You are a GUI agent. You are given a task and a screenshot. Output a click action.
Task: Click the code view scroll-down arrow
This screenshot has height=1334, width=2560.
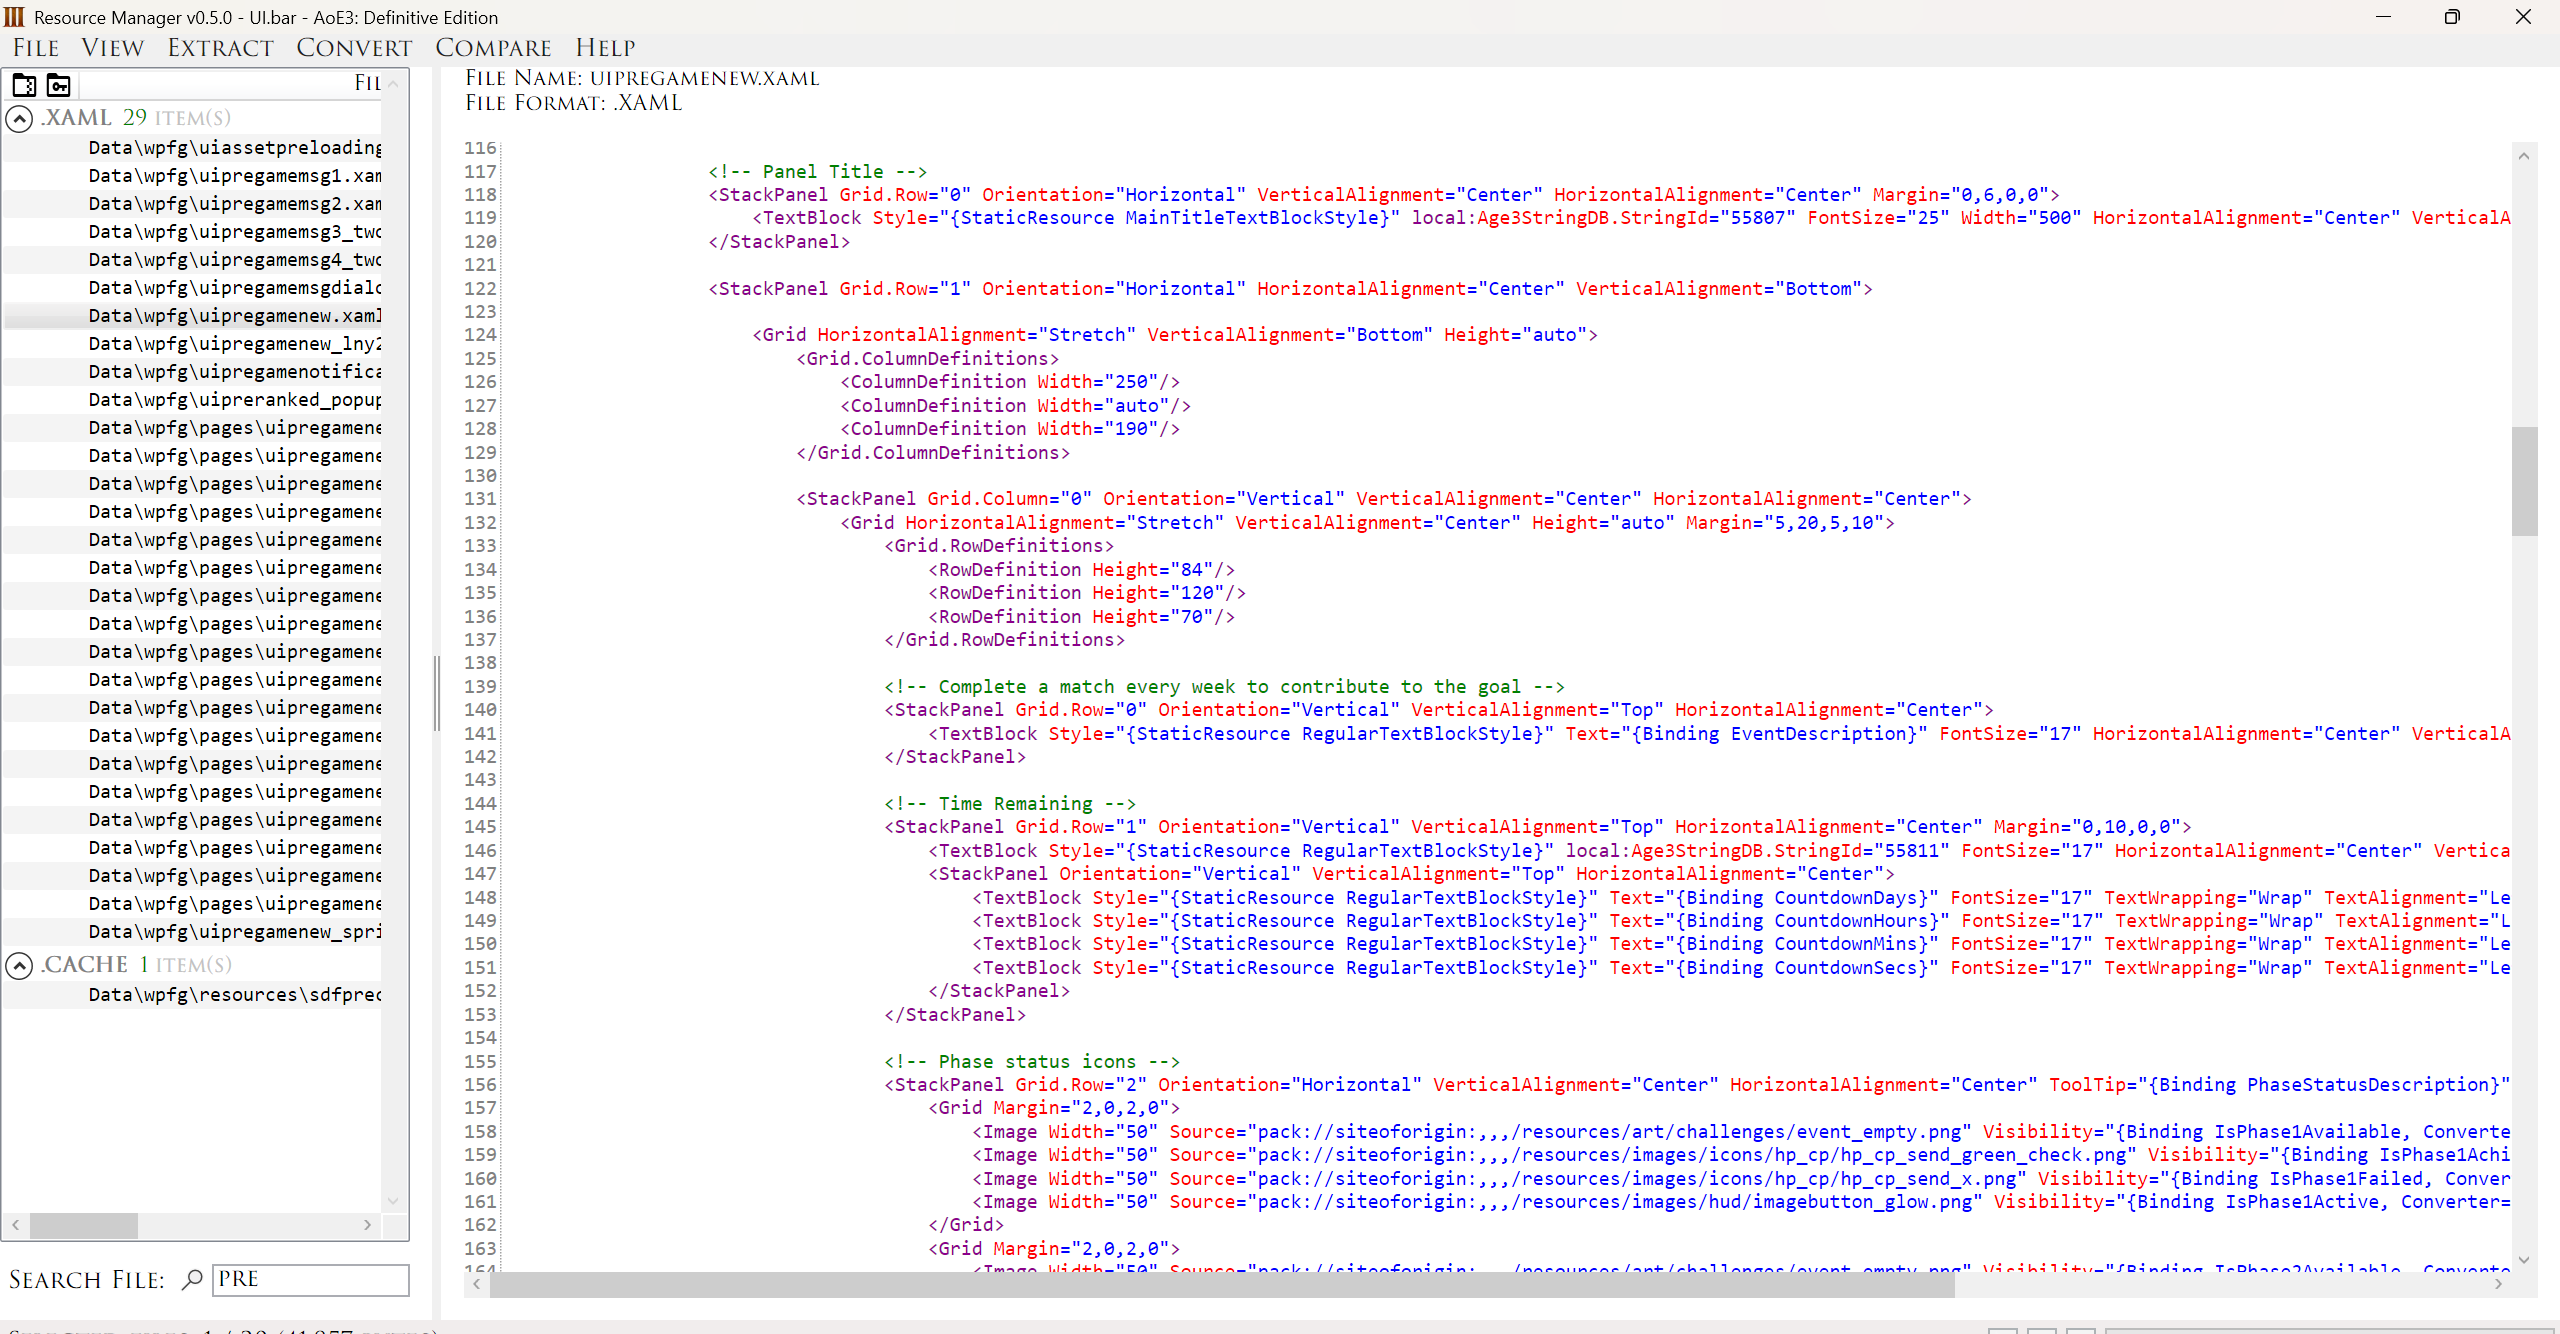tap(2524, 1260)
